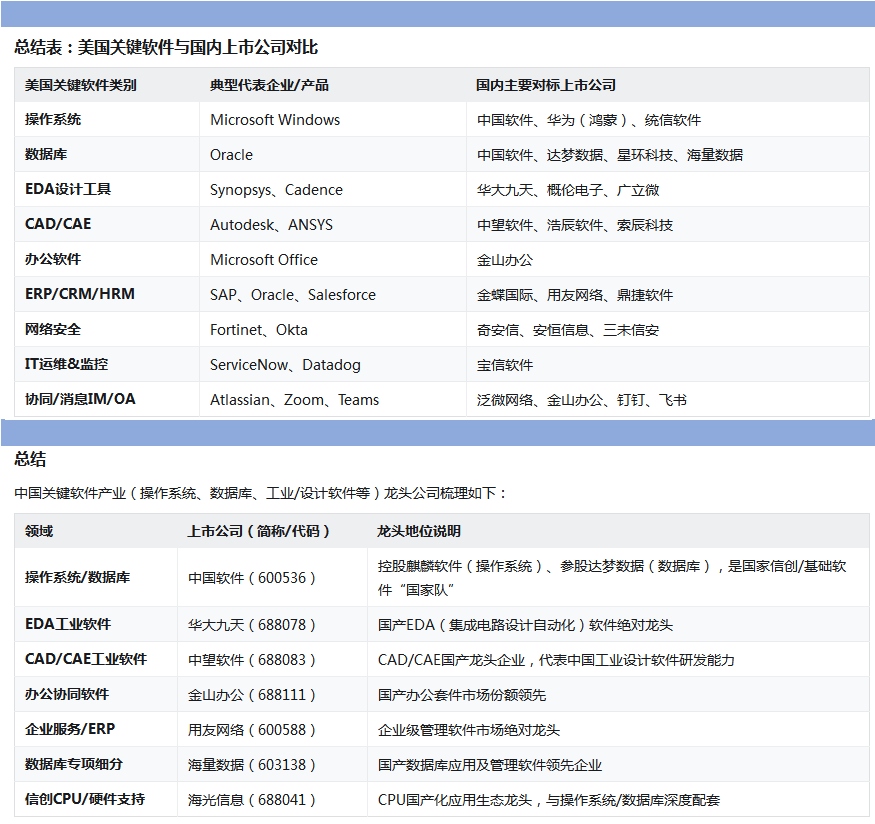This screenshot has width=875, height=824.
Task: Click the 企业服务/ERP row label
Action: pos(70,729)
